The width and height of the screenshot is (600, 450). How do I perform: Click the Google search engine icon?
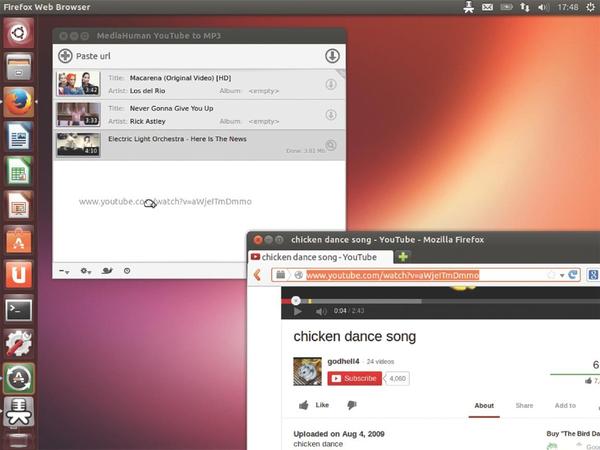[593, 275]
